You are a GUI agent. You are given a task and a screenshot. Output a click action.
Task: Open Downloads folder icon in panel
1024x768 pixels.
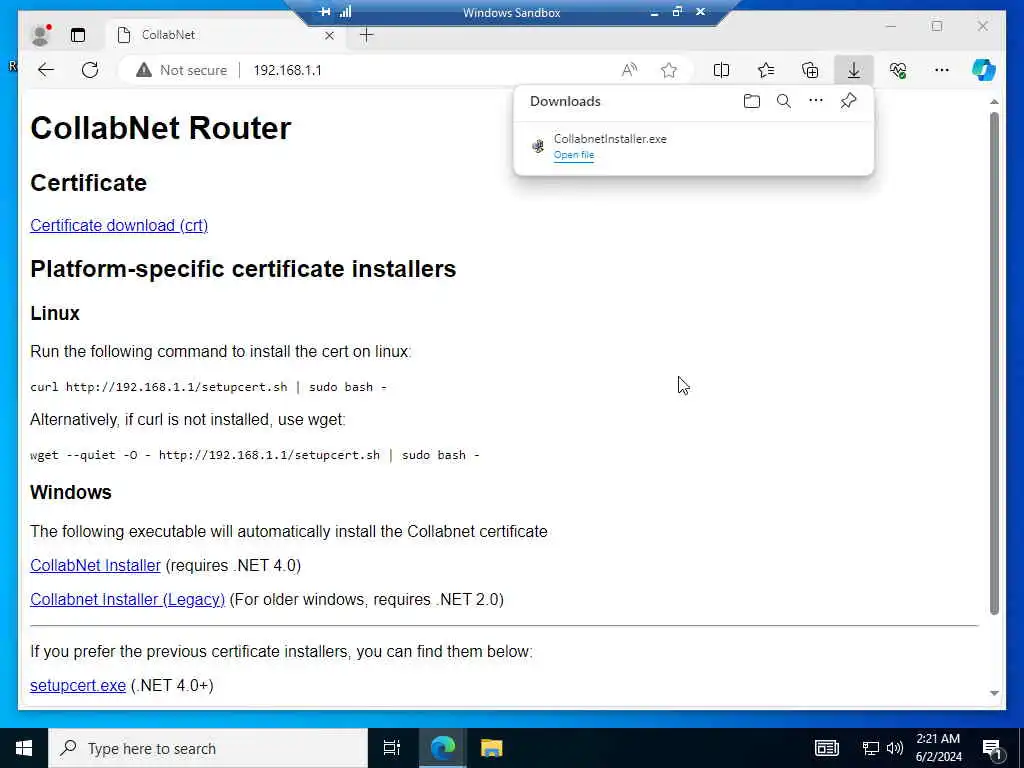tap(752, 101)
